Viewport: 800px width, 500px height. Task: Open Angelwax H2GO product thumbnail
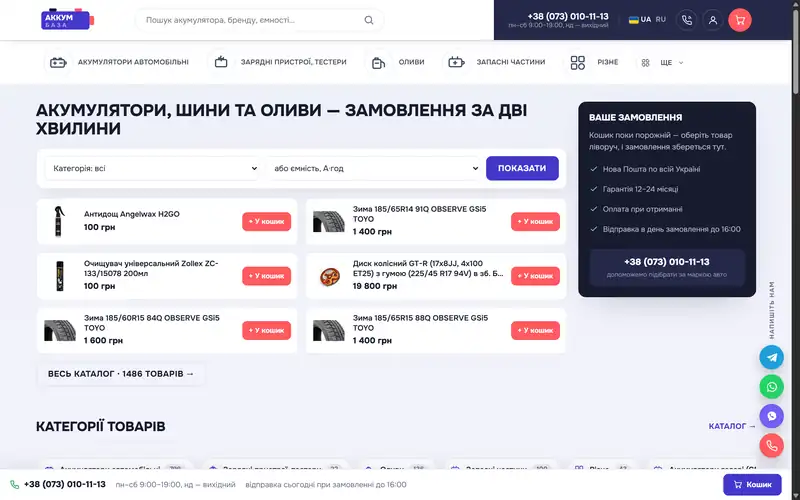[59, 221]
